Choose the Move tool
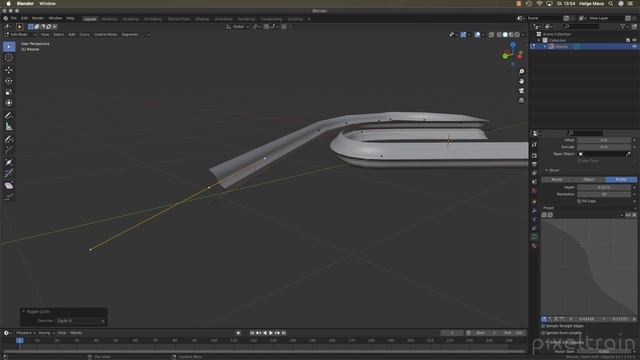The height and width of the screenshot is (360, 640). coord(9,70)
